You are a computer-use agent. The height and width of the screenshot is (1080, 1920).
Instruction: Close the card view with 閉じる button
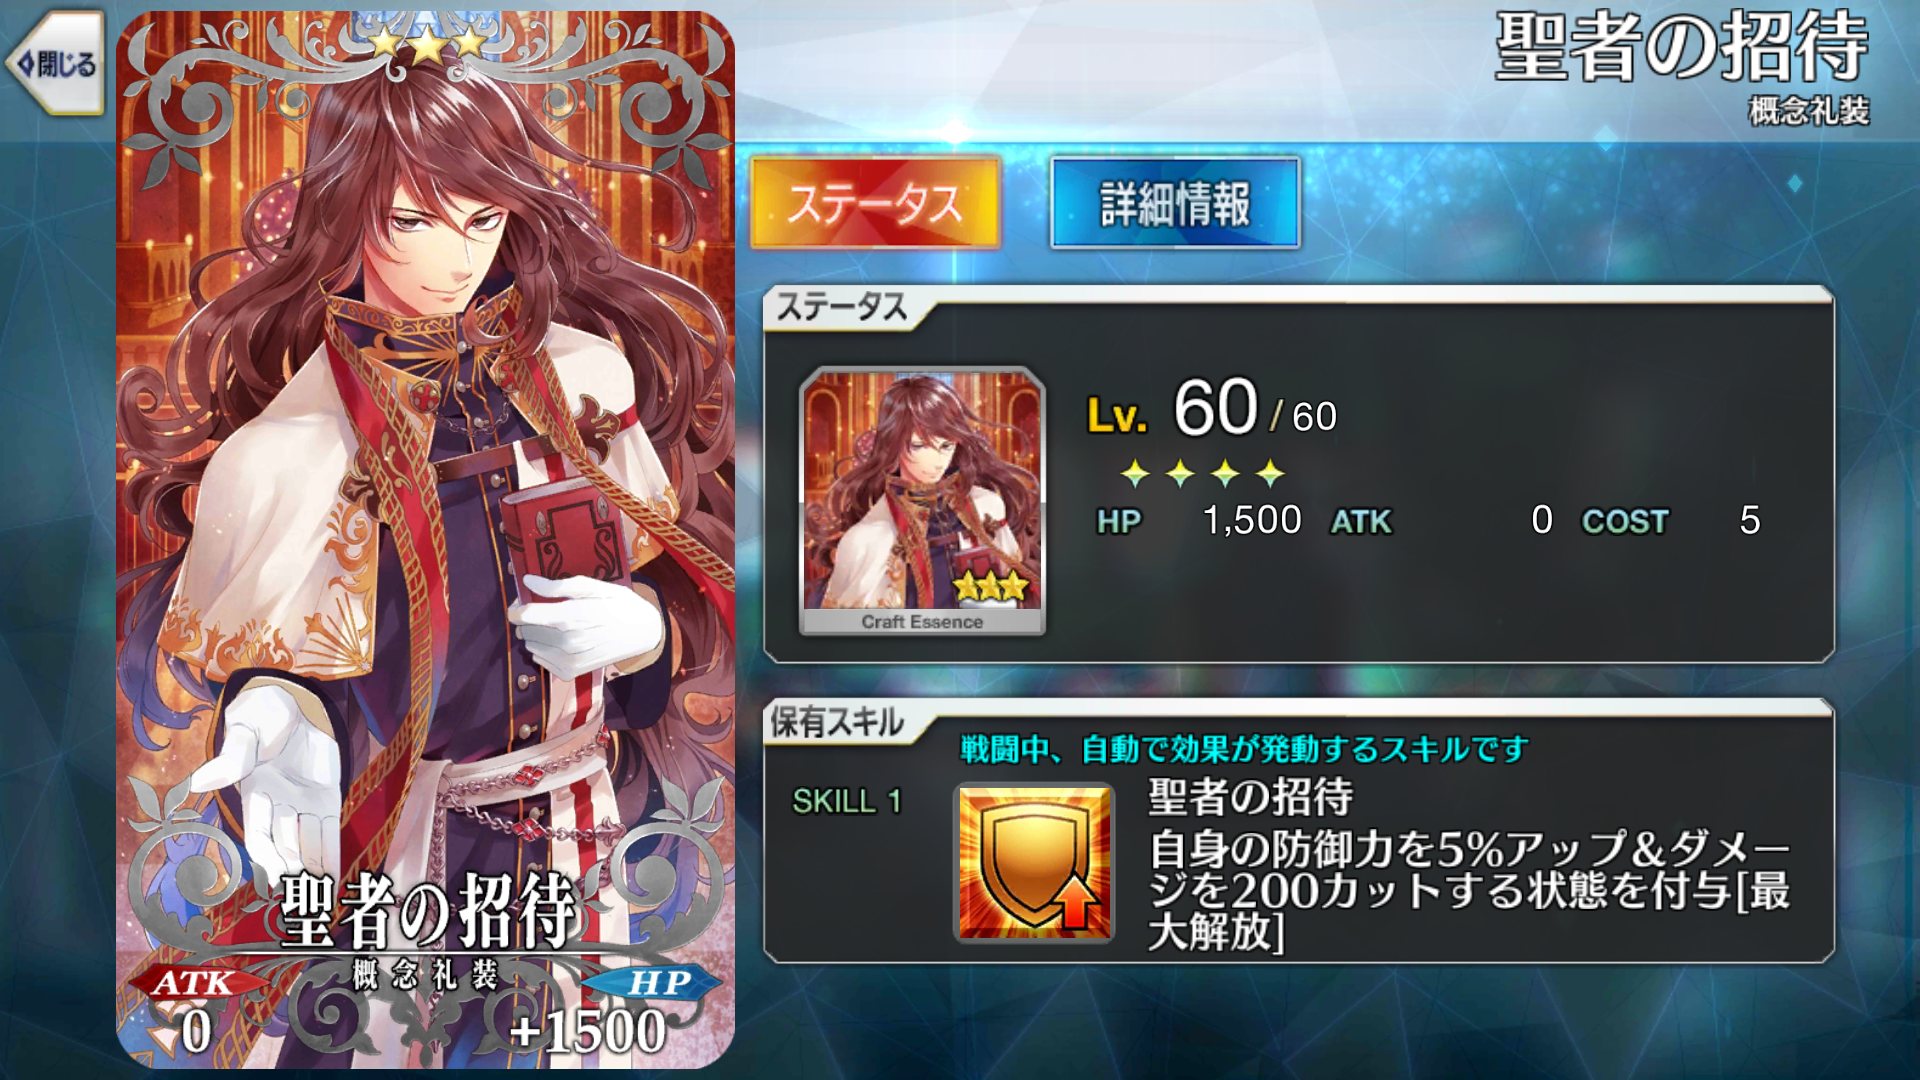coord(56,64)
